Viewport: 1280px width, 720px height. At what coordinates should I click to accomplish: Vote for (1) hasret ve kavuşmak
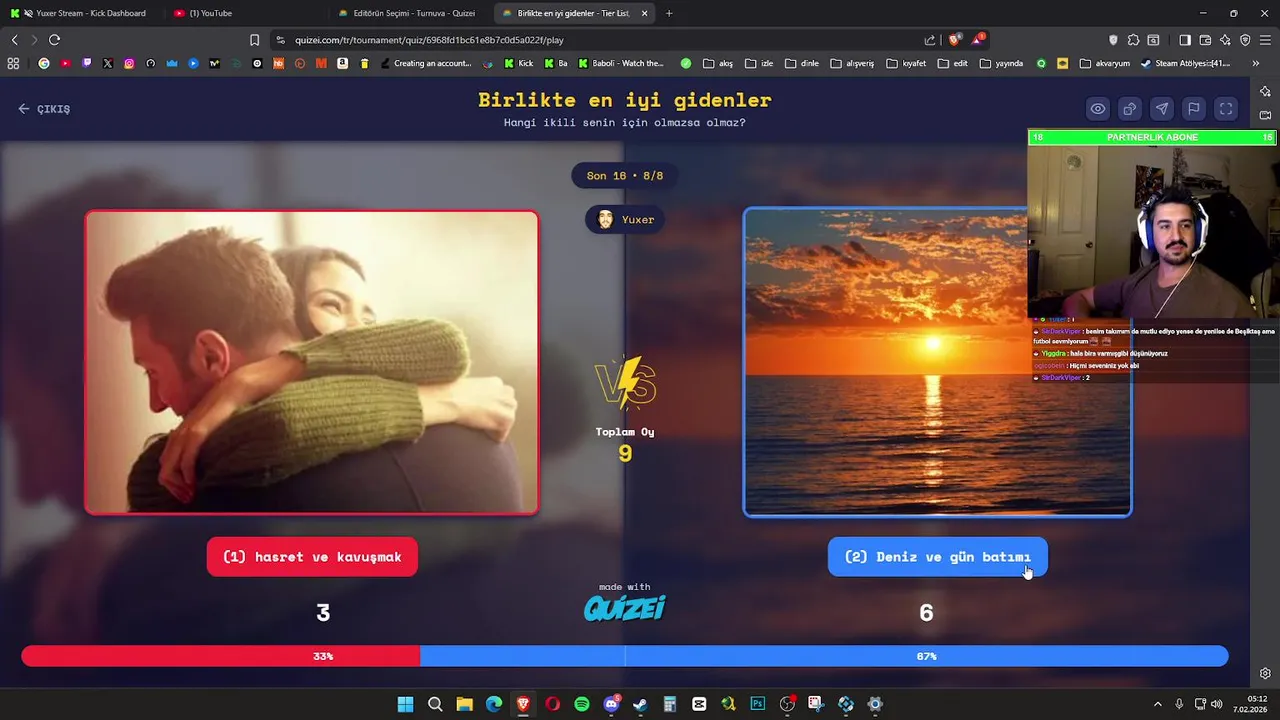point(312,557)
